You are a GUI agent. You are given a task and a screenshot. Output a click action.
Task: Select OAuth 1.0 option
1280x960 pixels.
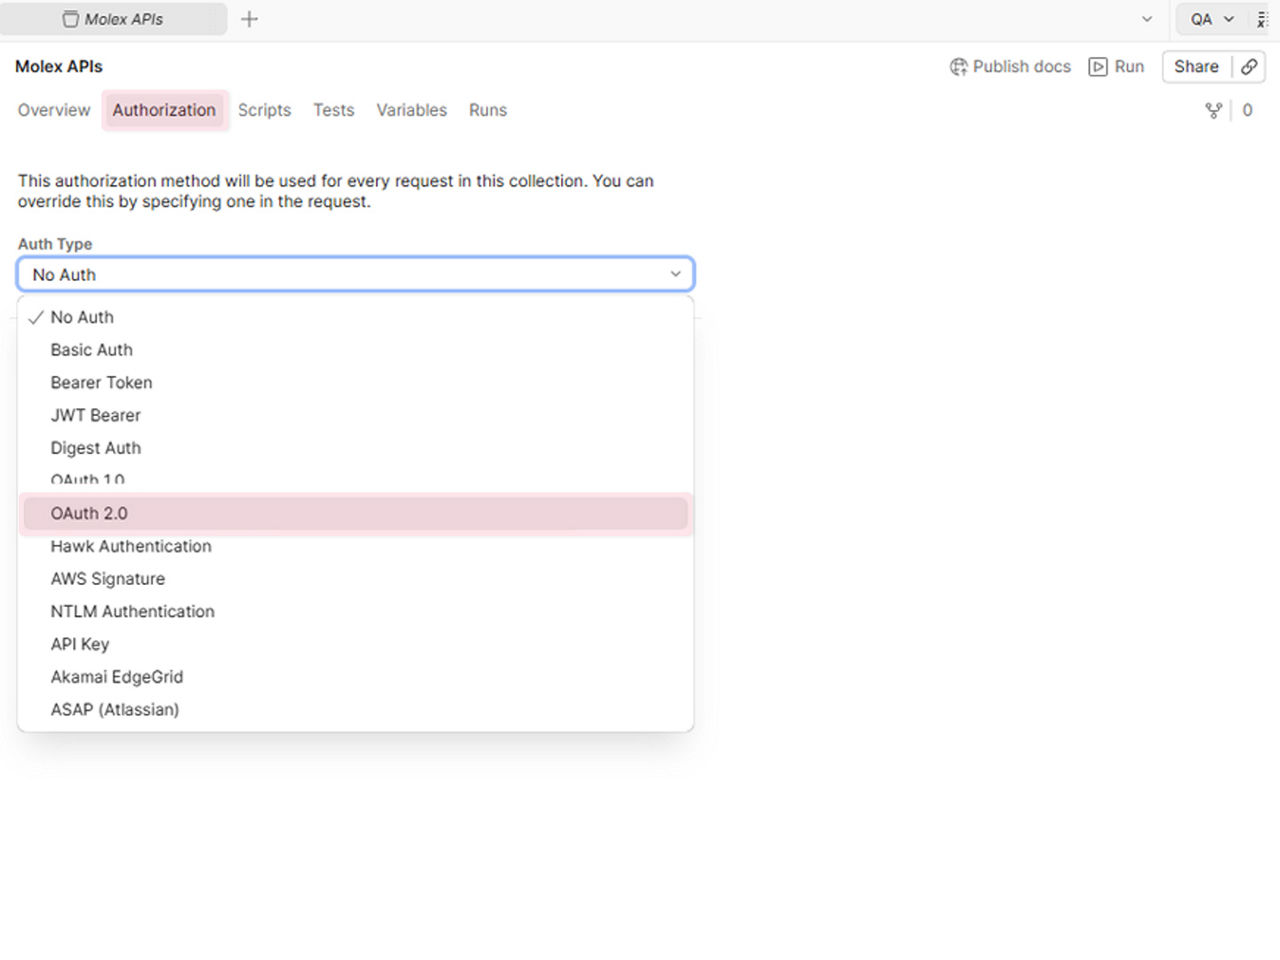pyautogui.click(x=356, y=479)
